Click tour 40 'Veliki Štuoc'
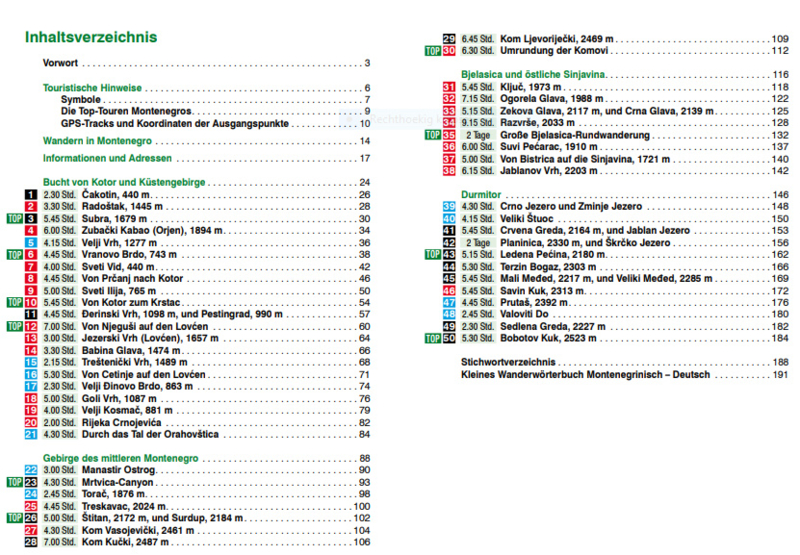Viewport: 800px width, 555px height. click(x=527, y=219)
